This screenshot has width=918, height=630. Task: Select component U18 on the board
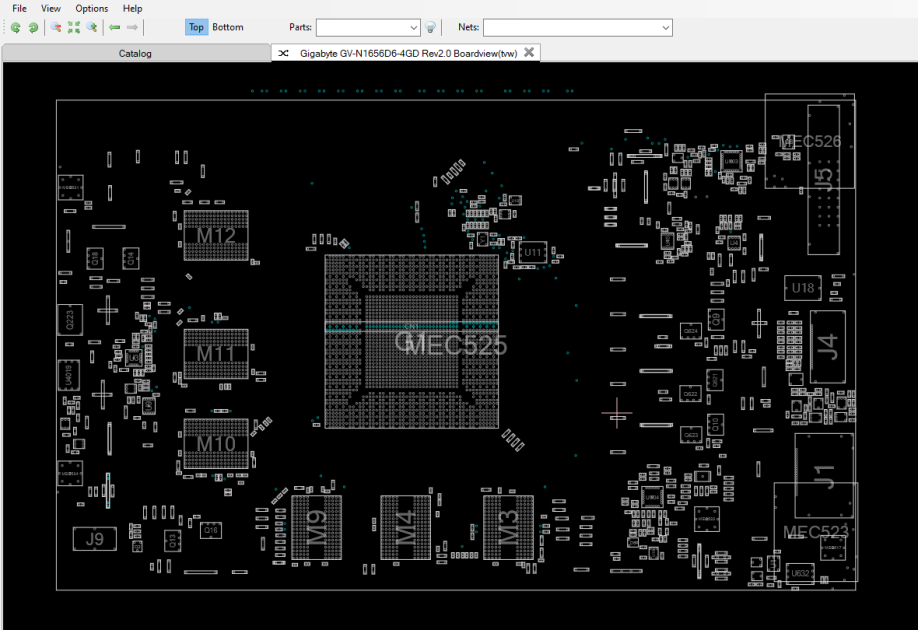803,288
